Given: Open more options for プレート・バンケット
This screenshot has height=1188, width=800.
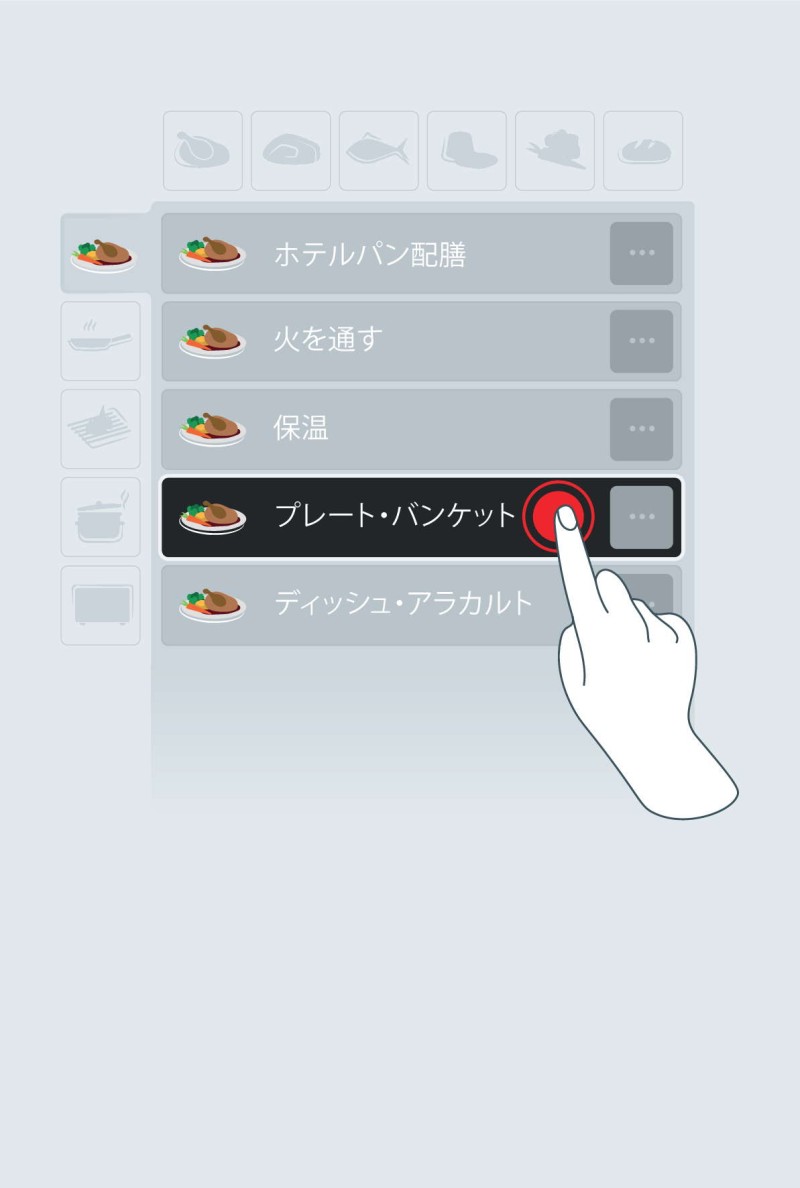Looking at the screenshot, I should coord(642,517).
